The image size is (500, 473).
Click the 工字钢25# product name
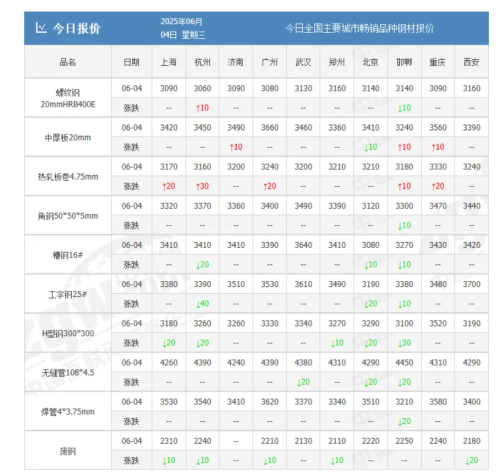click(x=68, y=294)
